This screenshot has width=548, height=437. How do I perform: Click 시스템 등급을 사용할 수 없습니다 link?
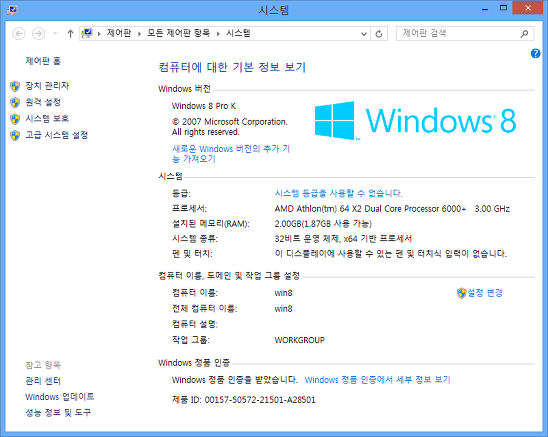pyautogui.click(x=339, y=193)
